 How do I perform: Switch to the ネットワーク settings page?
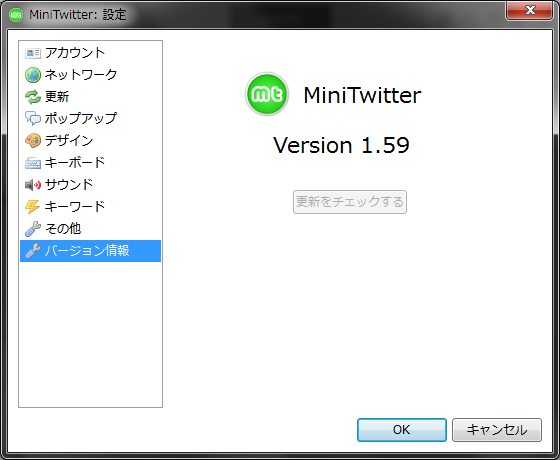[90, 75]
